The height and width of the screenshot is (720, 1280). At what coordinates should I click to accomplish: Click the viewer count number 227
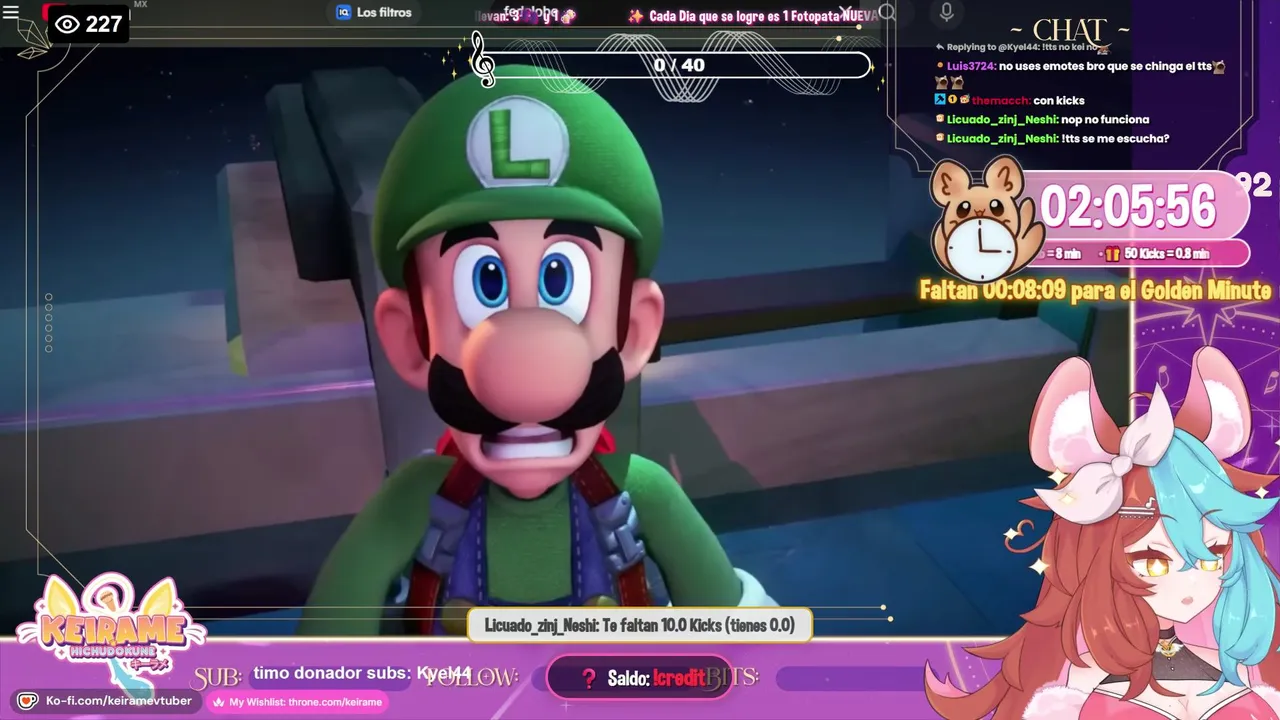click(103, 24)
